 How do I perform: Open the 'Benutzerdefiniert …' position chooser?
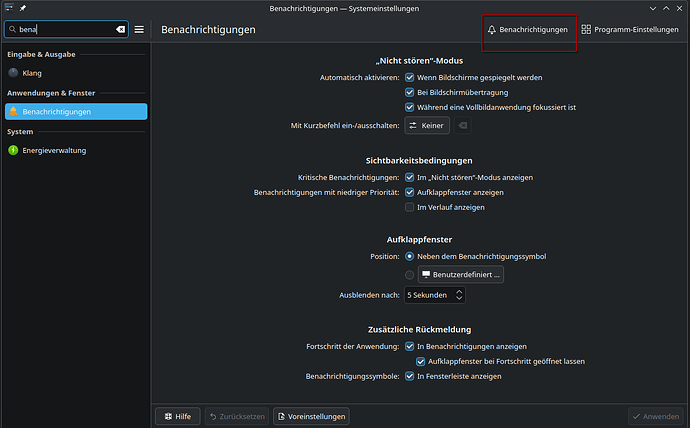click(x=460, y=274)
